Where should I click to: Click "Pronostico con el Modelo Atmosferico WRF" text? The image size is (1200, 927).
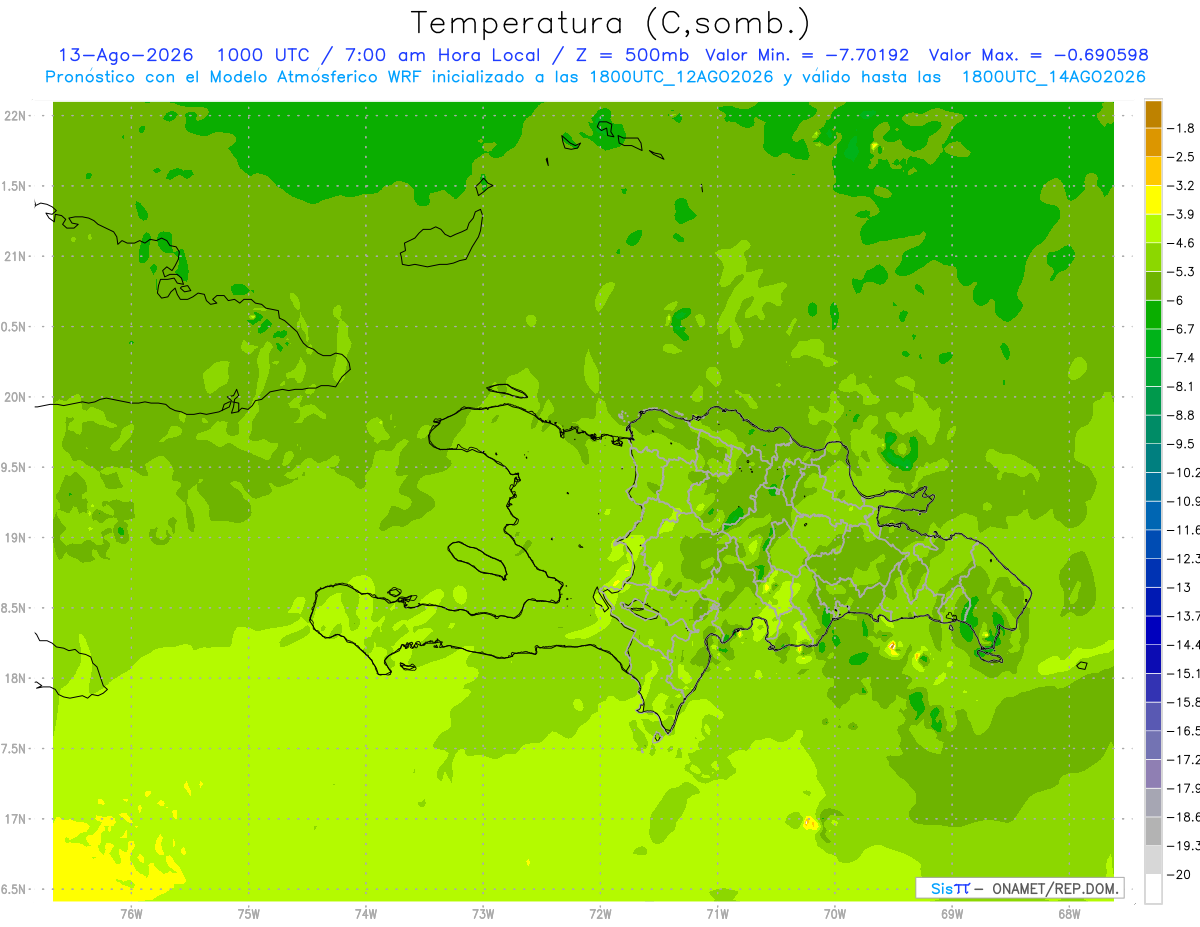[x=236, y=77]
